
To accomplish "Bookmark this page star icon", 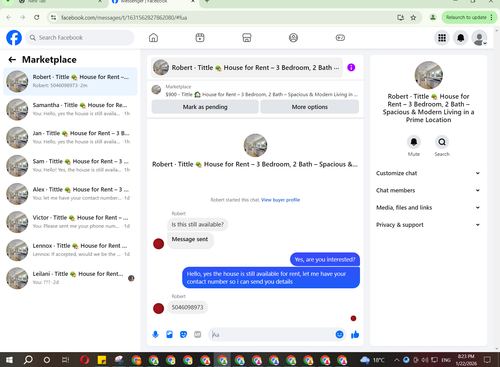I will coord(413,17).
